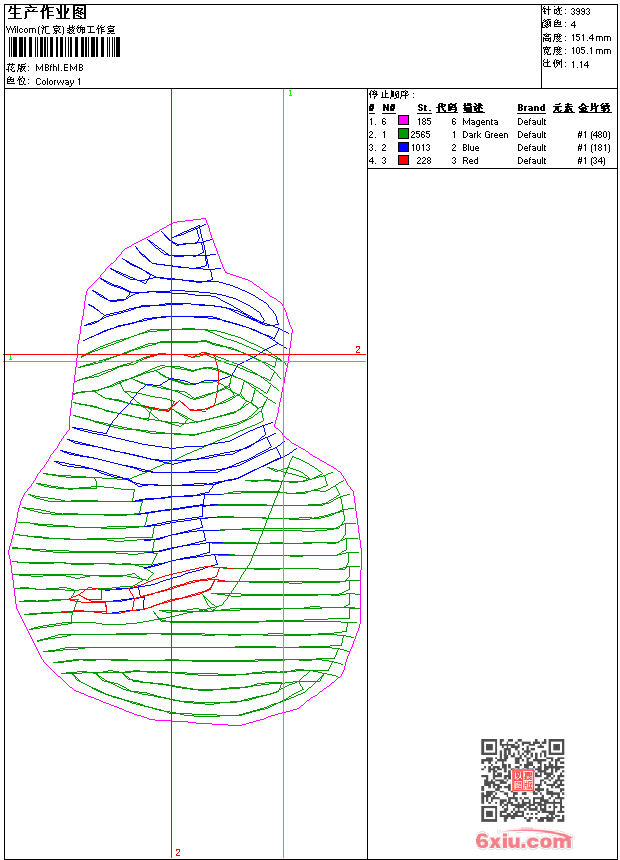This screenshot has width=620, height=860.
Task: Click the red seal inside QR code
Action: 522,781
